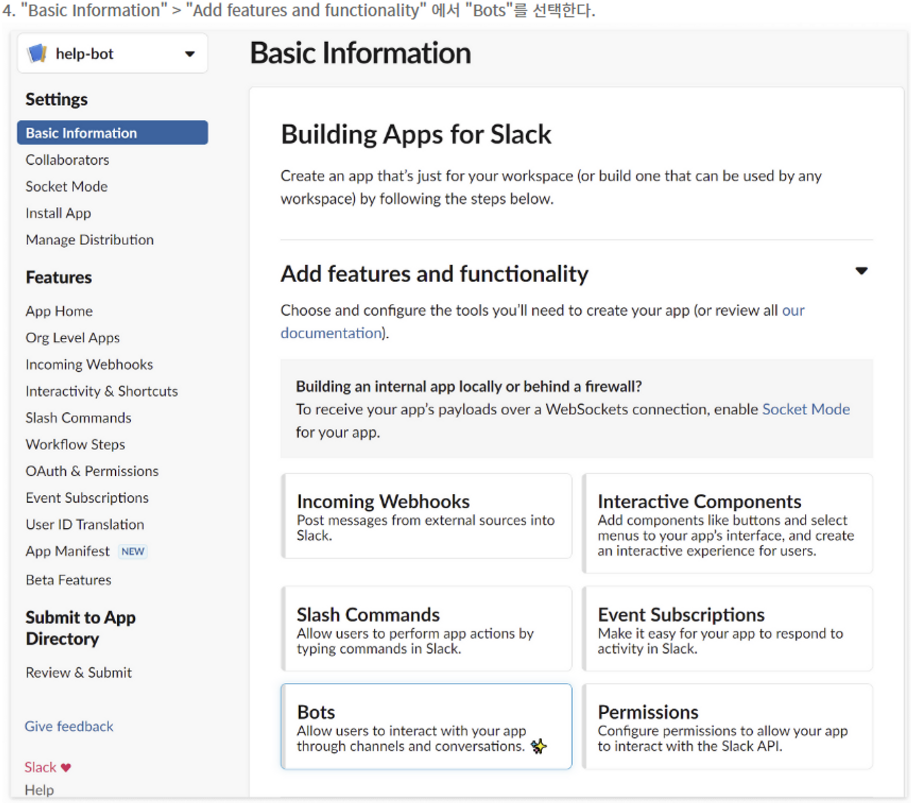Open Manage Distribution settings
Screen dimensions: 912x803
pos(90,240)
